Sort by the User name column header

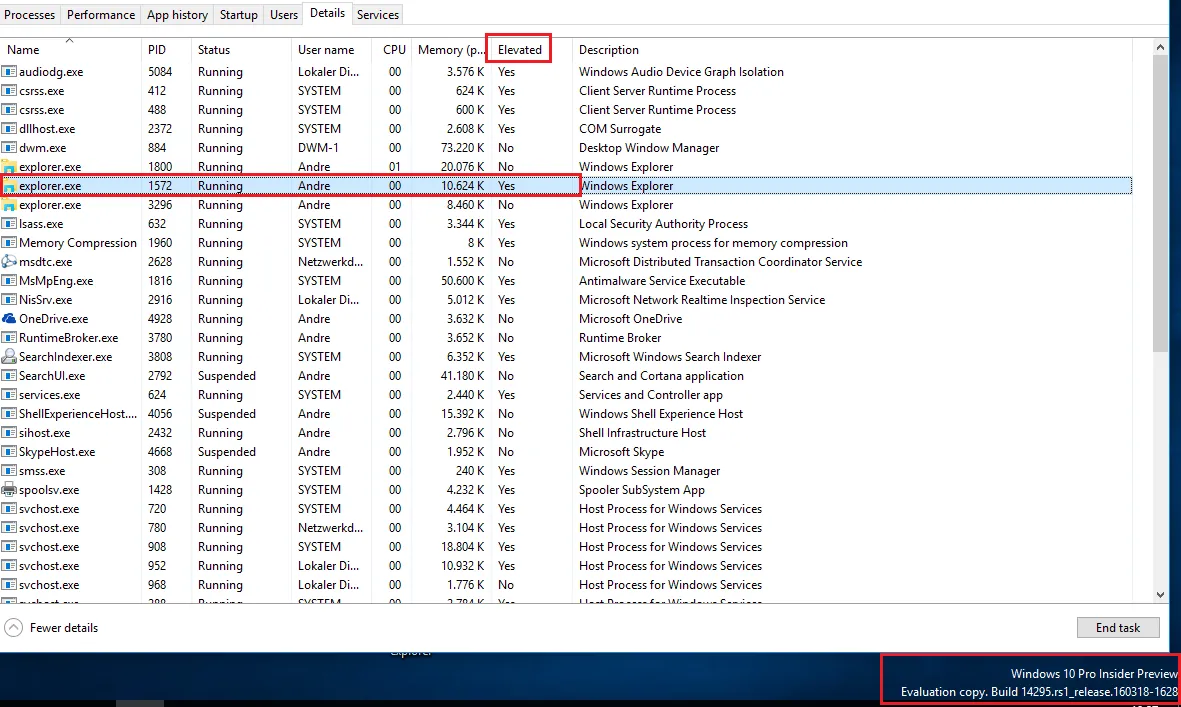pyautogui.click(x=331, y=50)
